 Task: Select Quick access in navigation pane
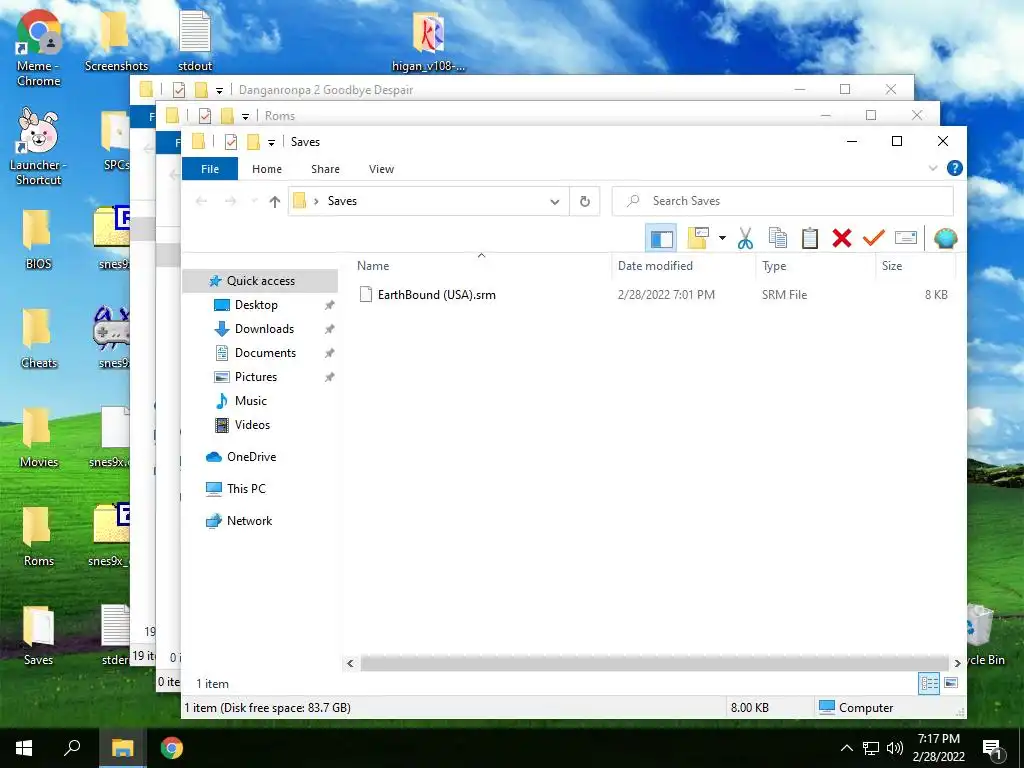260,281
